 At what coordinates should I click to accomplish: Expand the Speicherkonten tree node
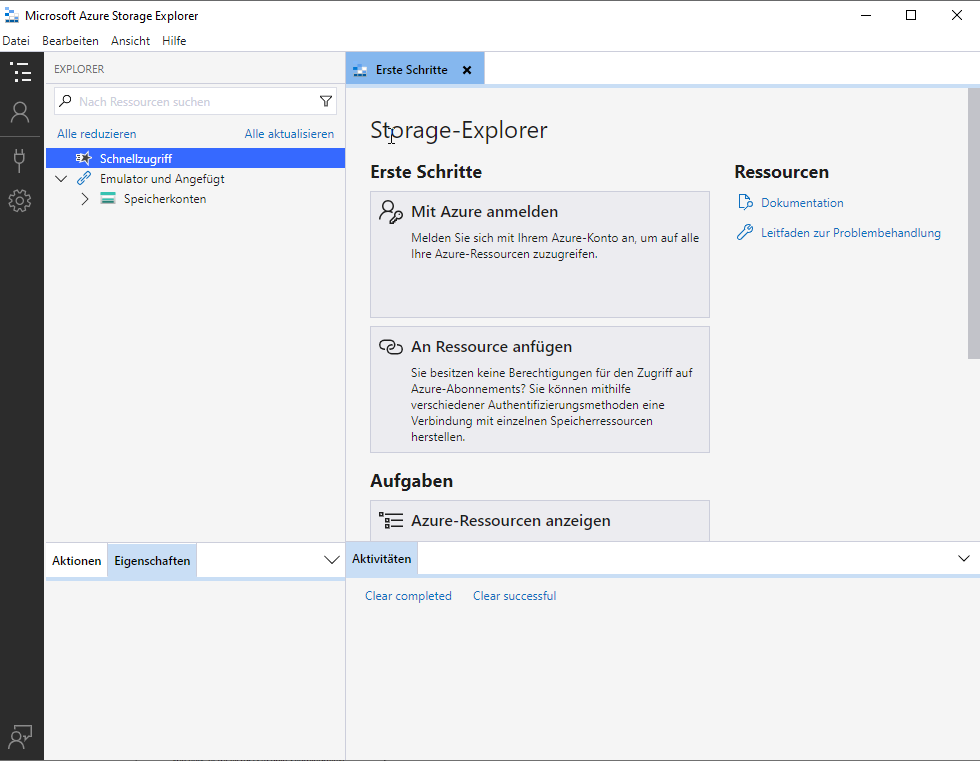tap(85, 199)
